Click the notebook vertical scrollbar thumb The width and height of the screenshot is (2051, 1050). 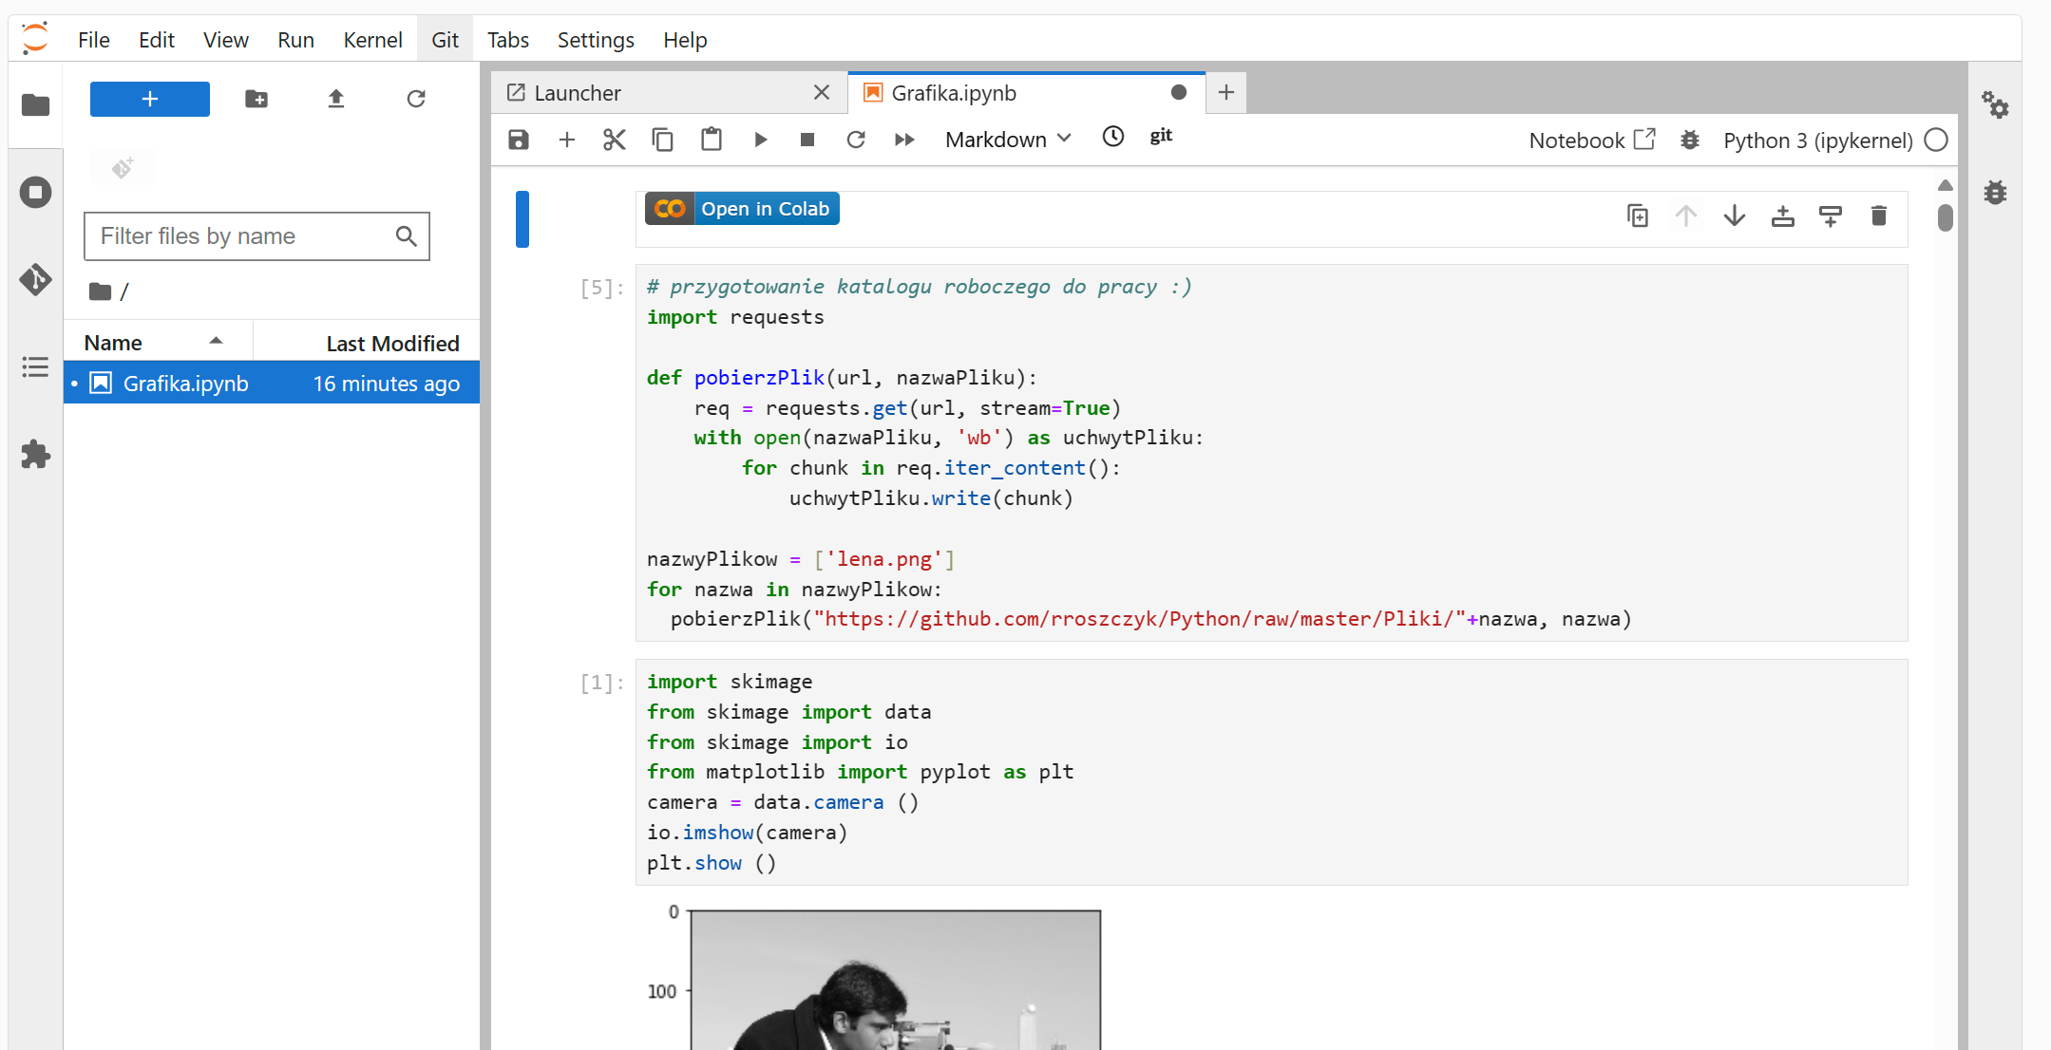coord(1945,218)
